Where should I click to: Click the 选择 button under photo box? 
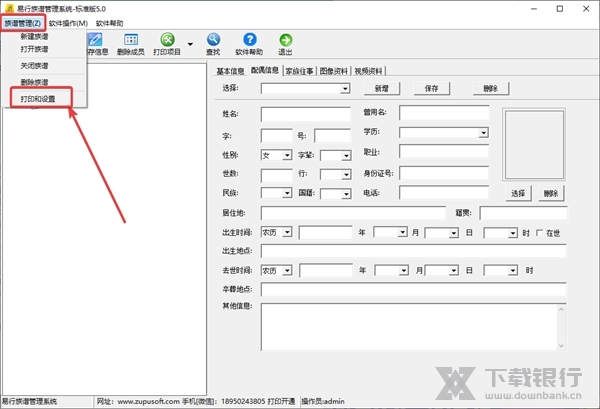pos(518,194)
